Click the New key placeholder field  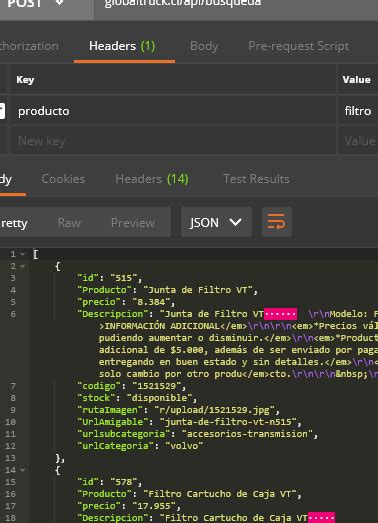coord(173,141)
